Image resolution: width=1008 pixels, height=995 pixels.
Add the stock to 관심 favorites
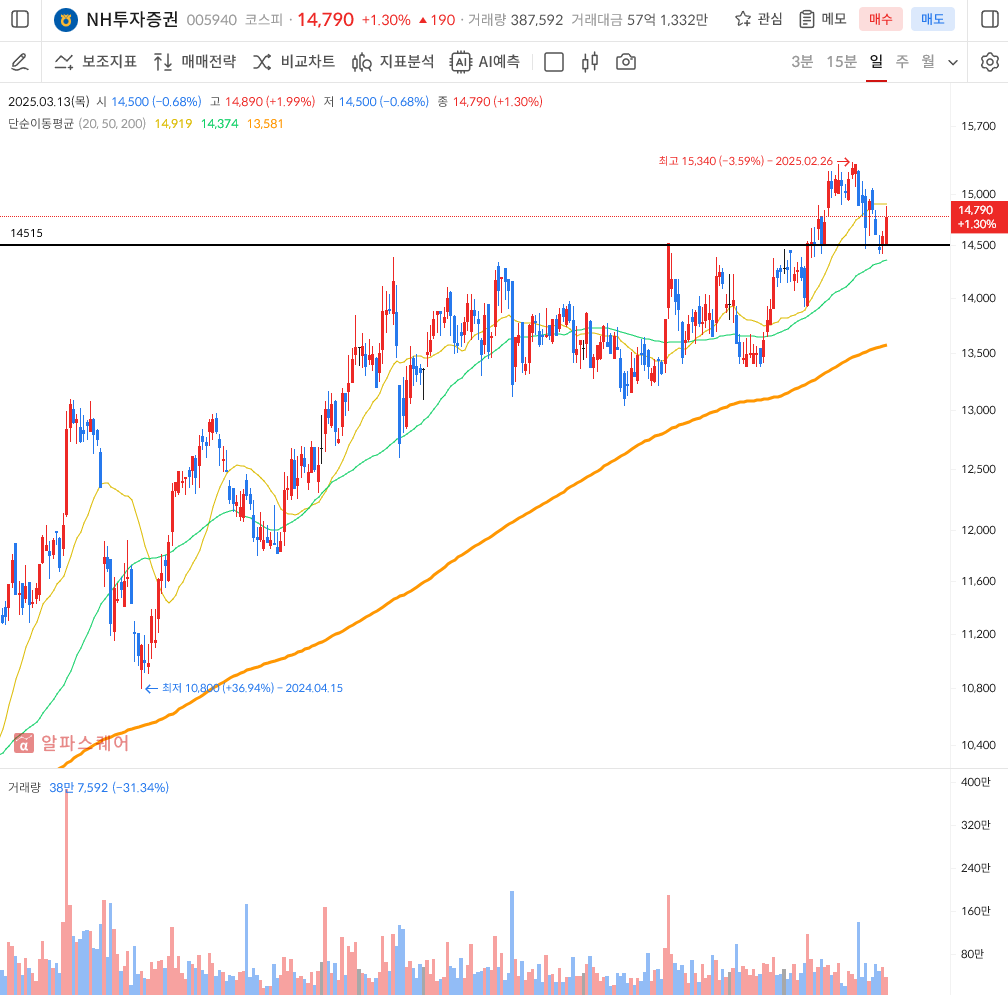[759, 19]
